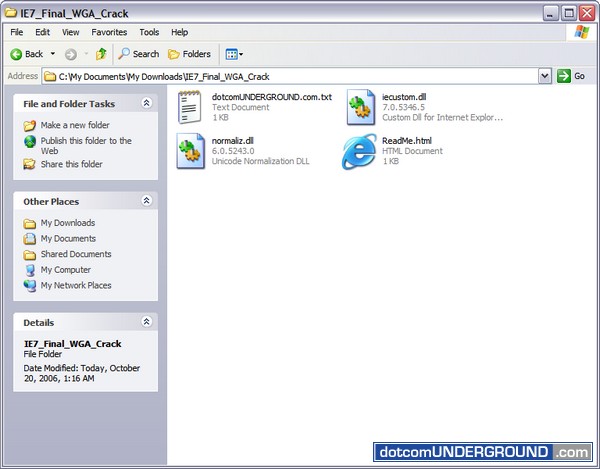Go up one folder level icon

(101, 54)
